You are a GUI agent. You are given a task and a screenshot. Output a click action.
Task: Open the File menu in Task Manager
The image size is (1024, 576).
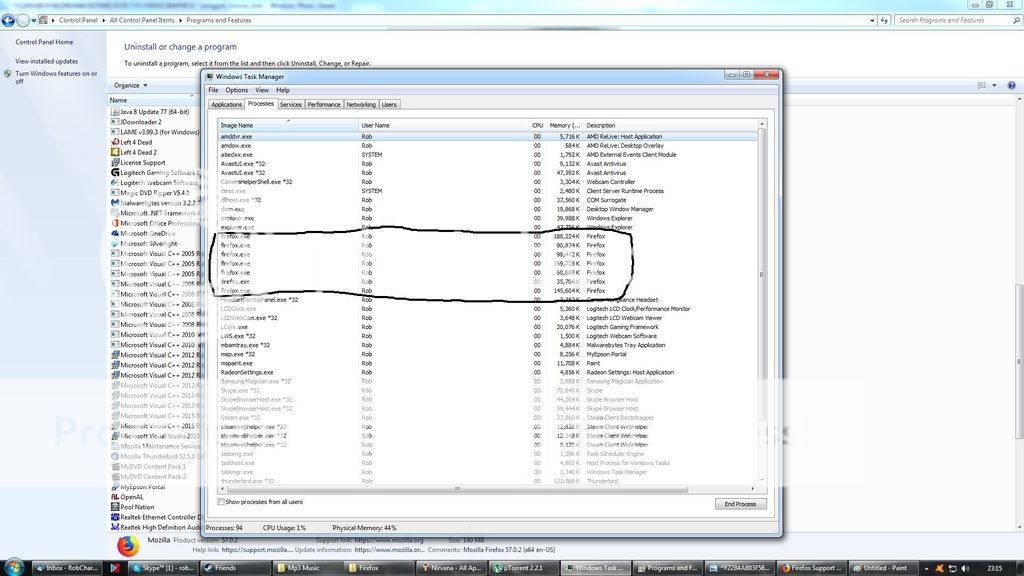point(214,90)
